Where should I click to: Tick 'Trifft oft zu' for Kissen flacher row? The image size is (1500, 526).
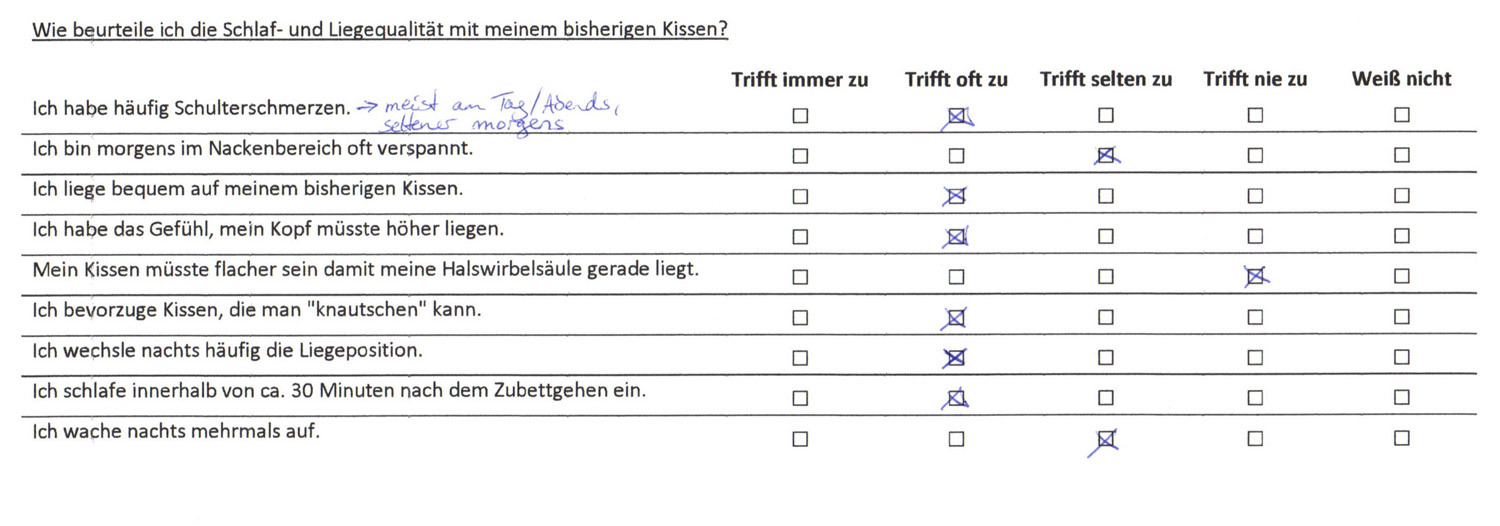(956, 277)
